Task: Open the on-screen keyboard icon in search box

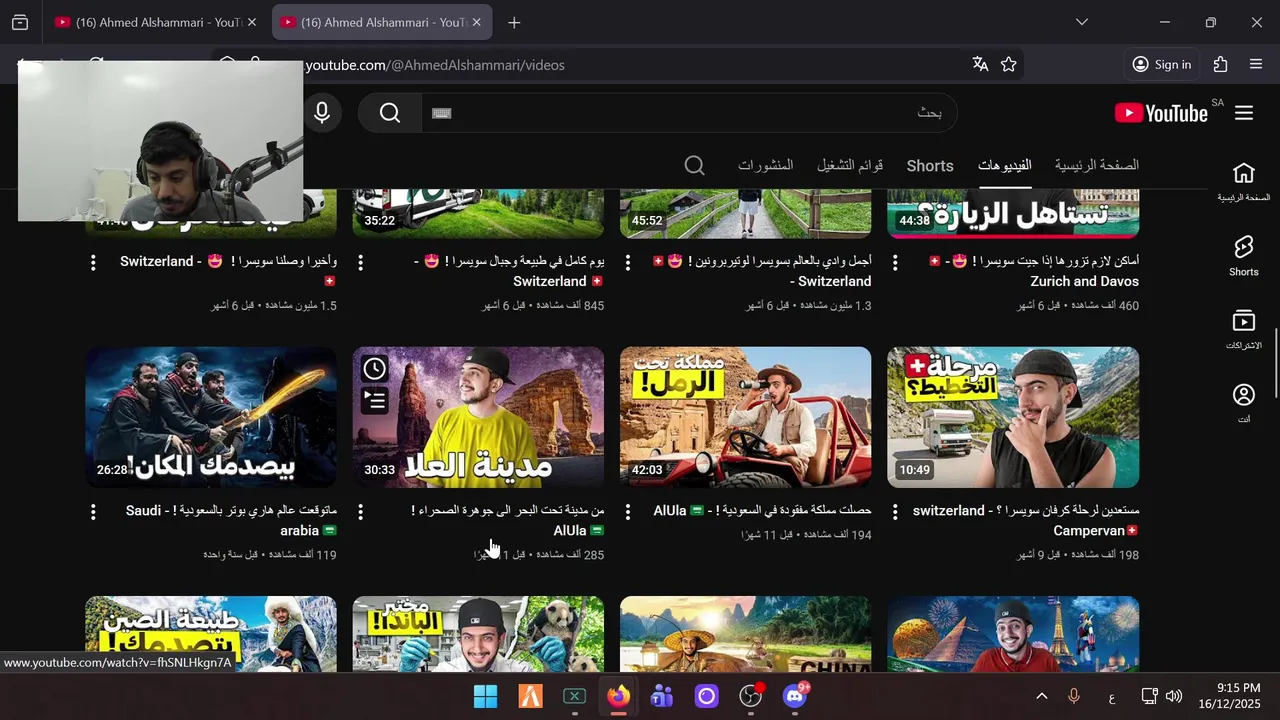Action: tap(442, 113)
